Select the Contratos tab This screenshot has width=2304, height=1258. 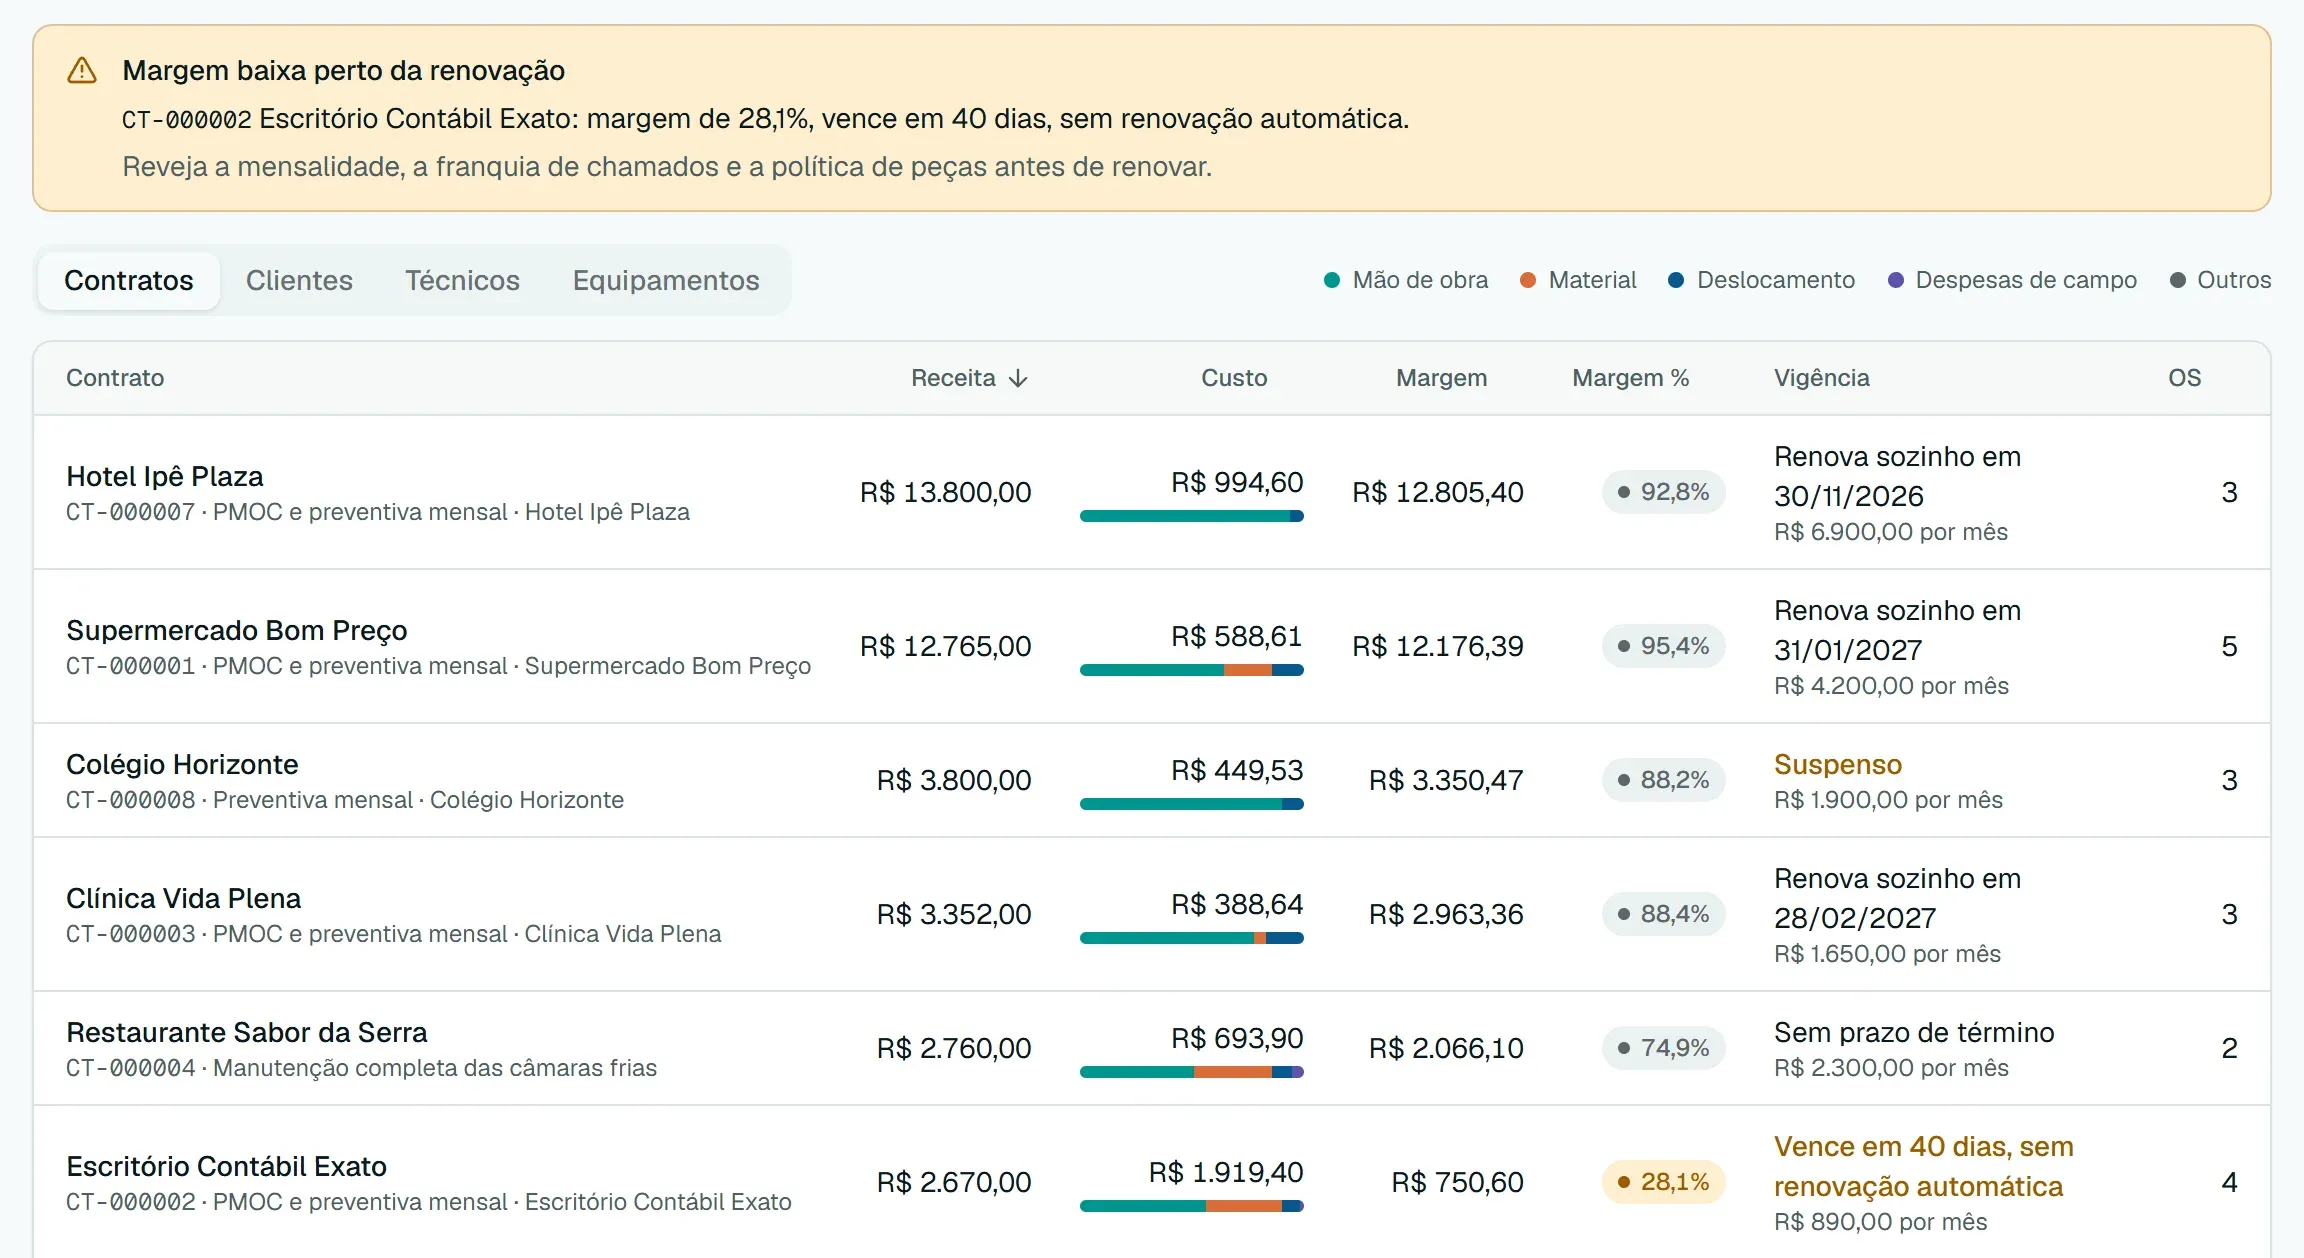129,280
